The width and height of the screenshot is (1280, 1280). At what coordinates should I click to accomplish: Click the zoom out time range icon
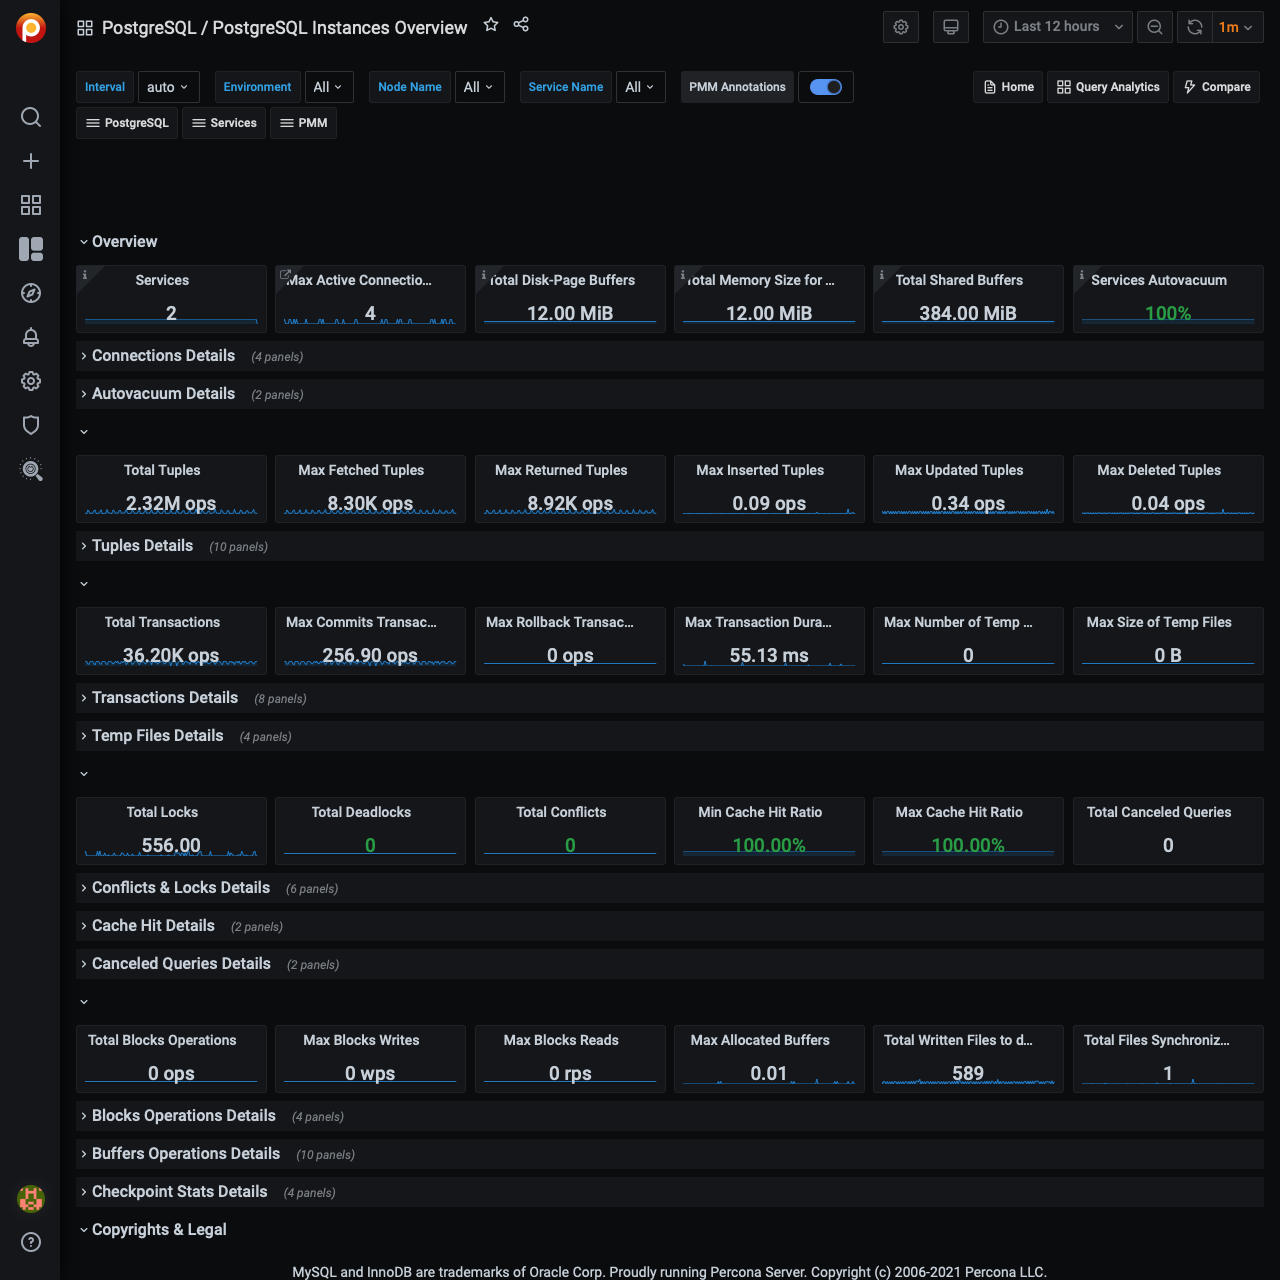(x=1155, y=27)
